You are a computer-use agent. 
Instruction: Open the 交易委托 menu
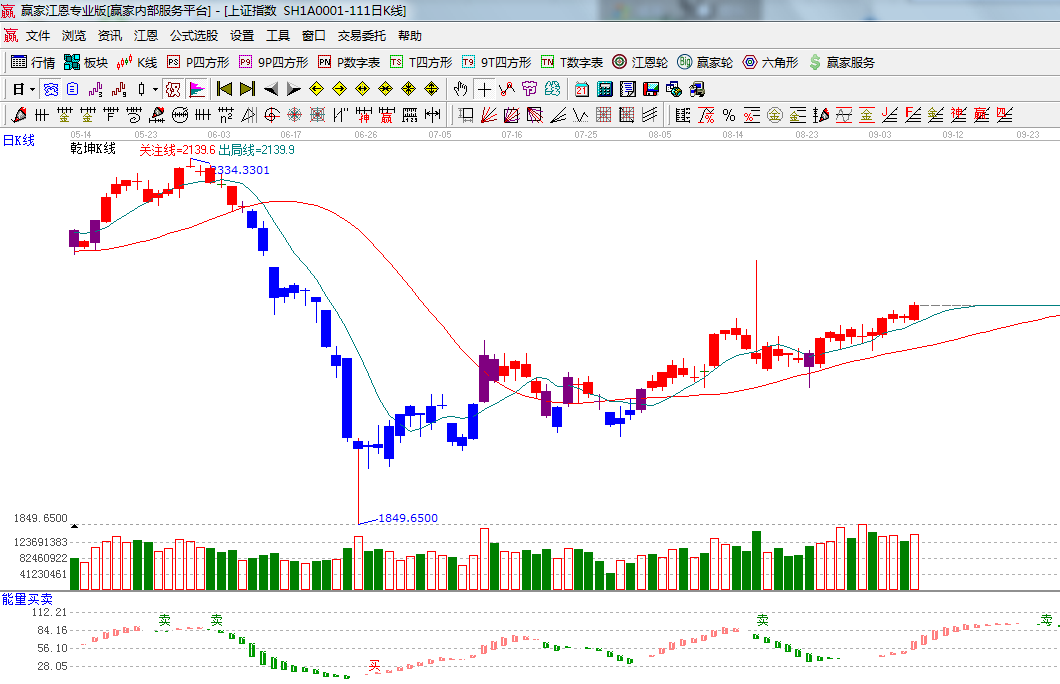point(361,35)
